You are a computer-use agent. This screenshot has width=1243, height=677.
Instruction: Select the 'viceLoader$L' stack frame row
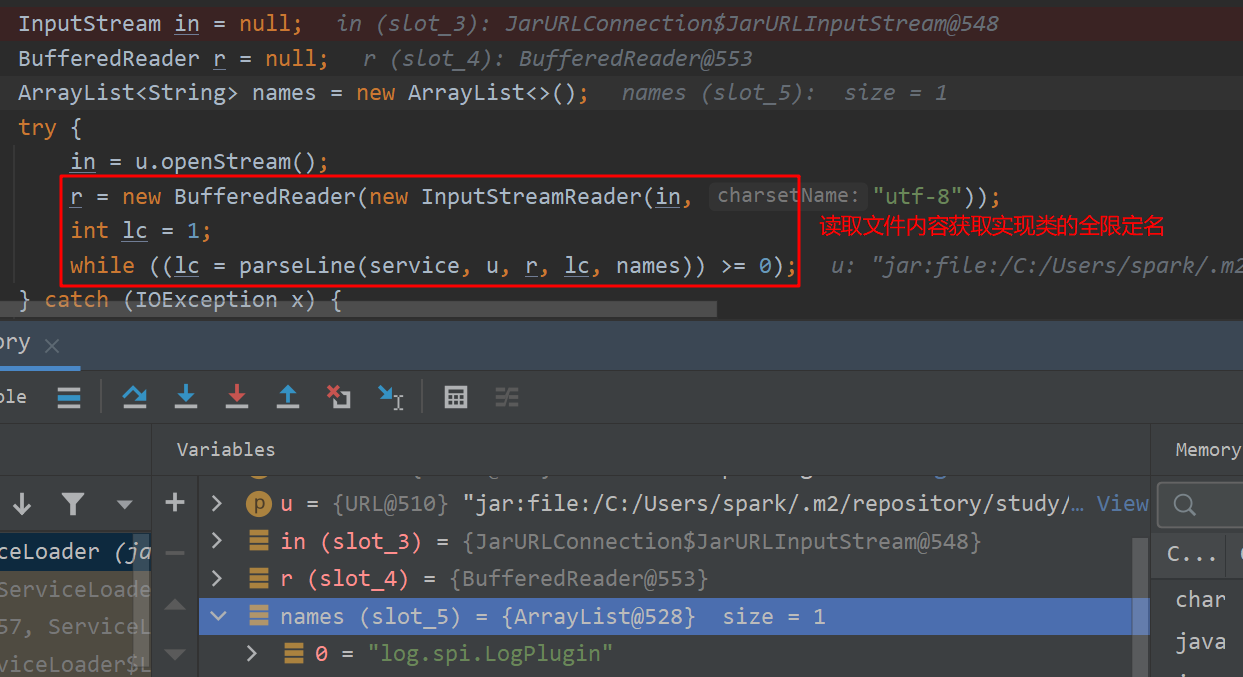(x=75, y=664)
